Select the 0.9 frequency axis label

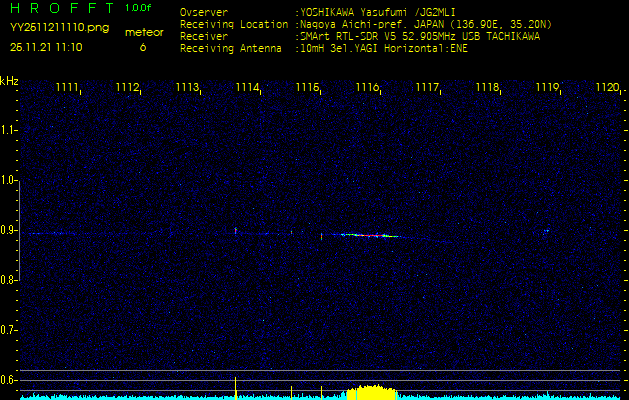coord(9,230)
